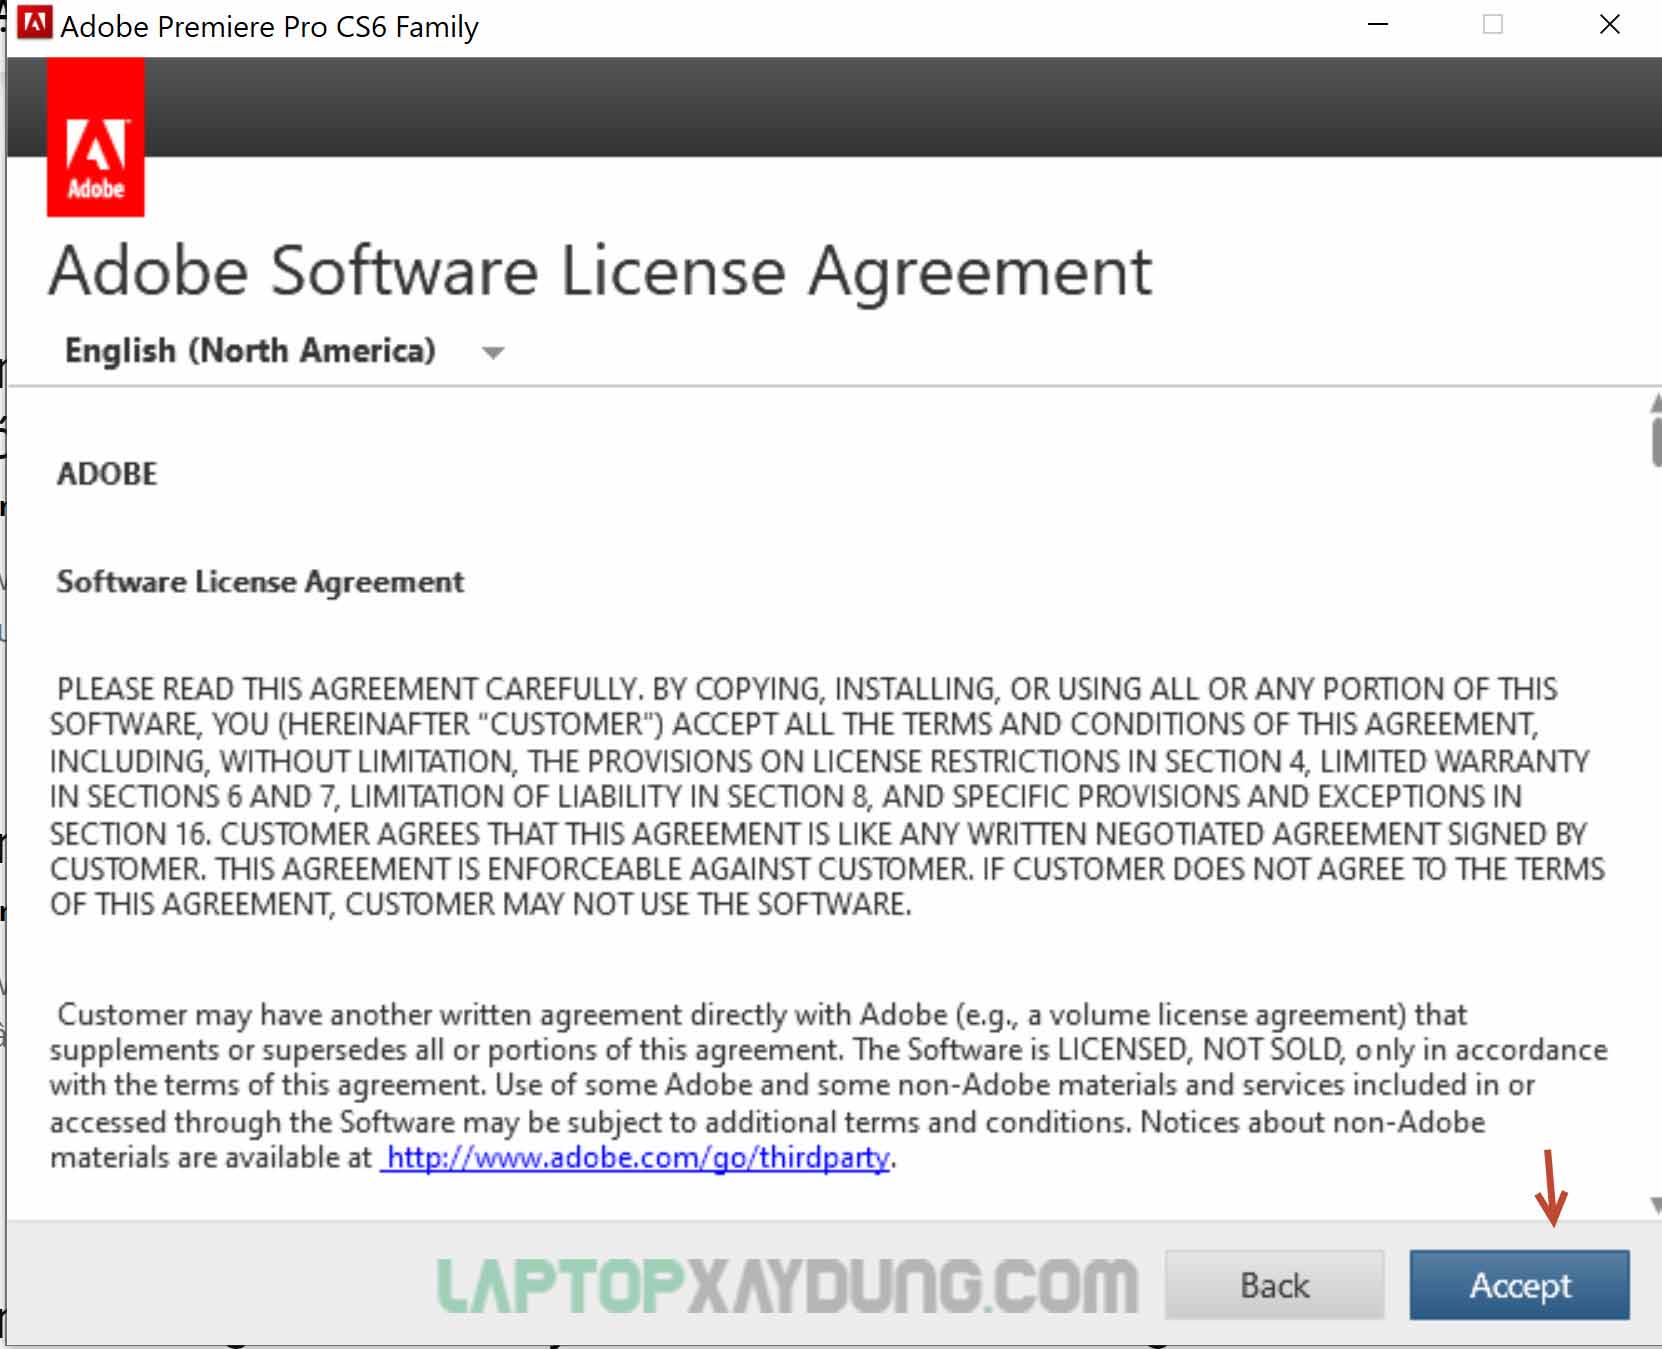
Task: Click the Back button
Action: [1274, 1284]
